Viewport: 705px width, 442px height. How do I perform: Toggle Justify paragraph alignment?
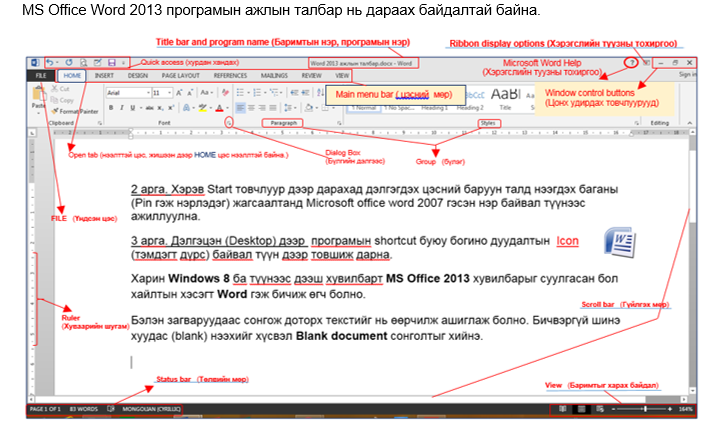(273, 108)
